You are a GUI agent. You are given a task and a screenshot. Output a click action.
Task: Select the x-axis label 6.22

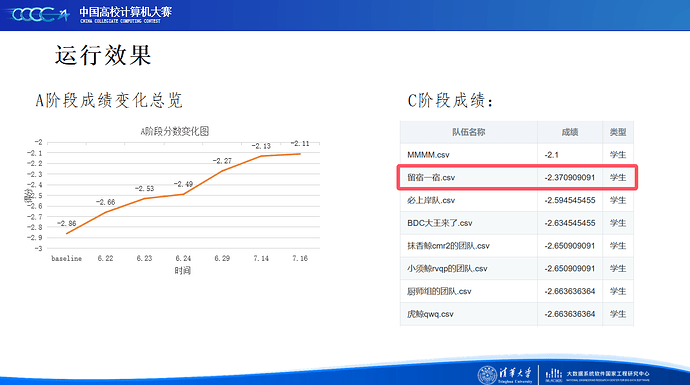[106, 258]
